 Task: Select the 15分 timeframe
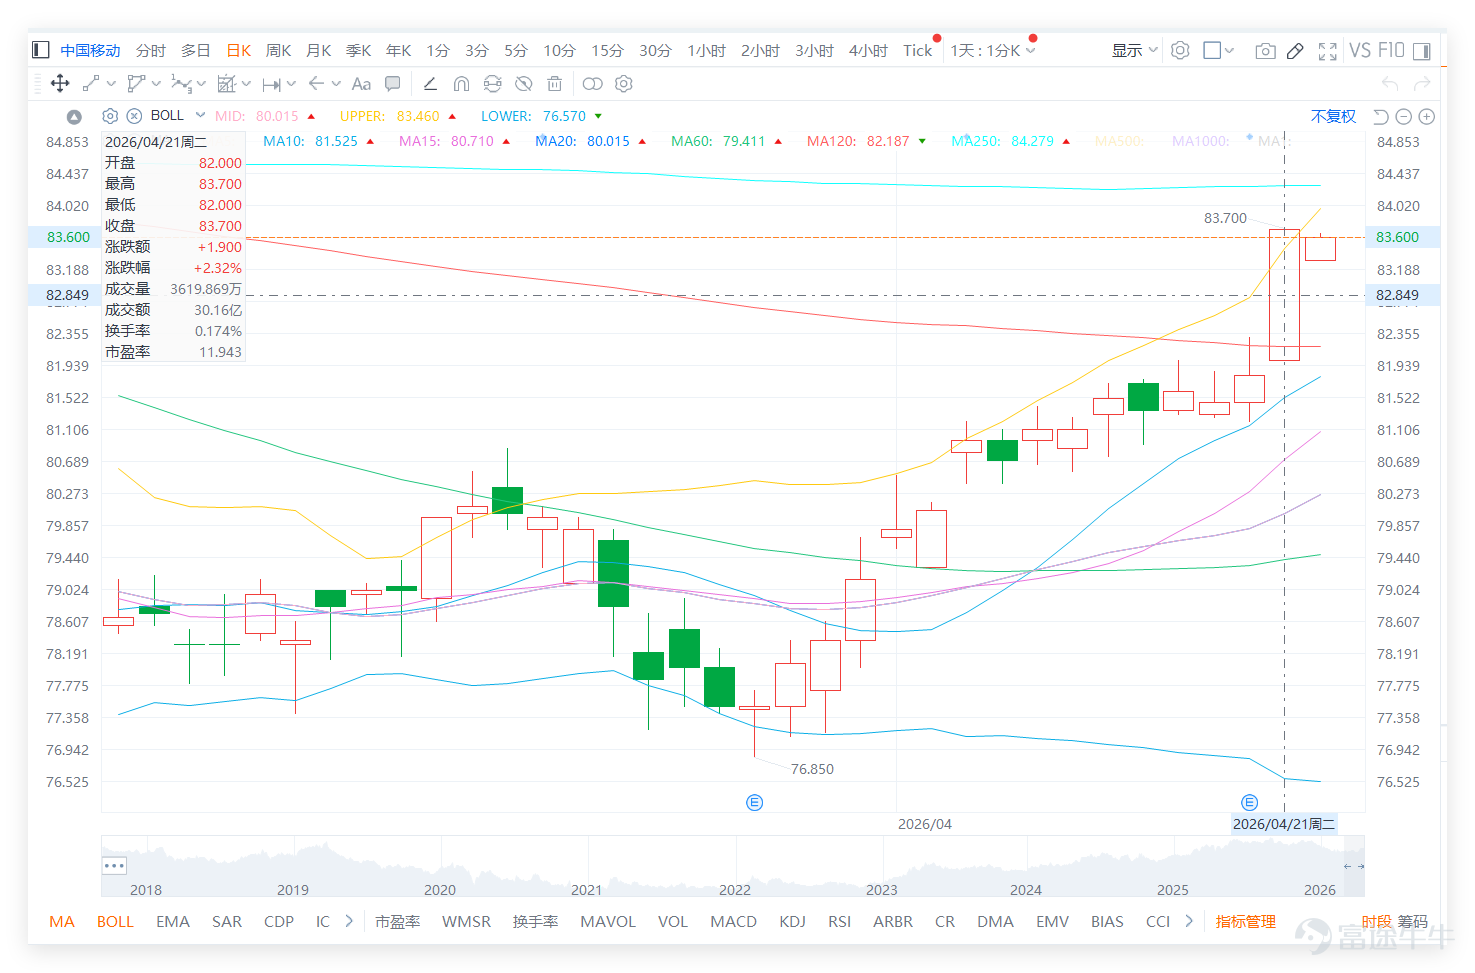coord(607,50)
